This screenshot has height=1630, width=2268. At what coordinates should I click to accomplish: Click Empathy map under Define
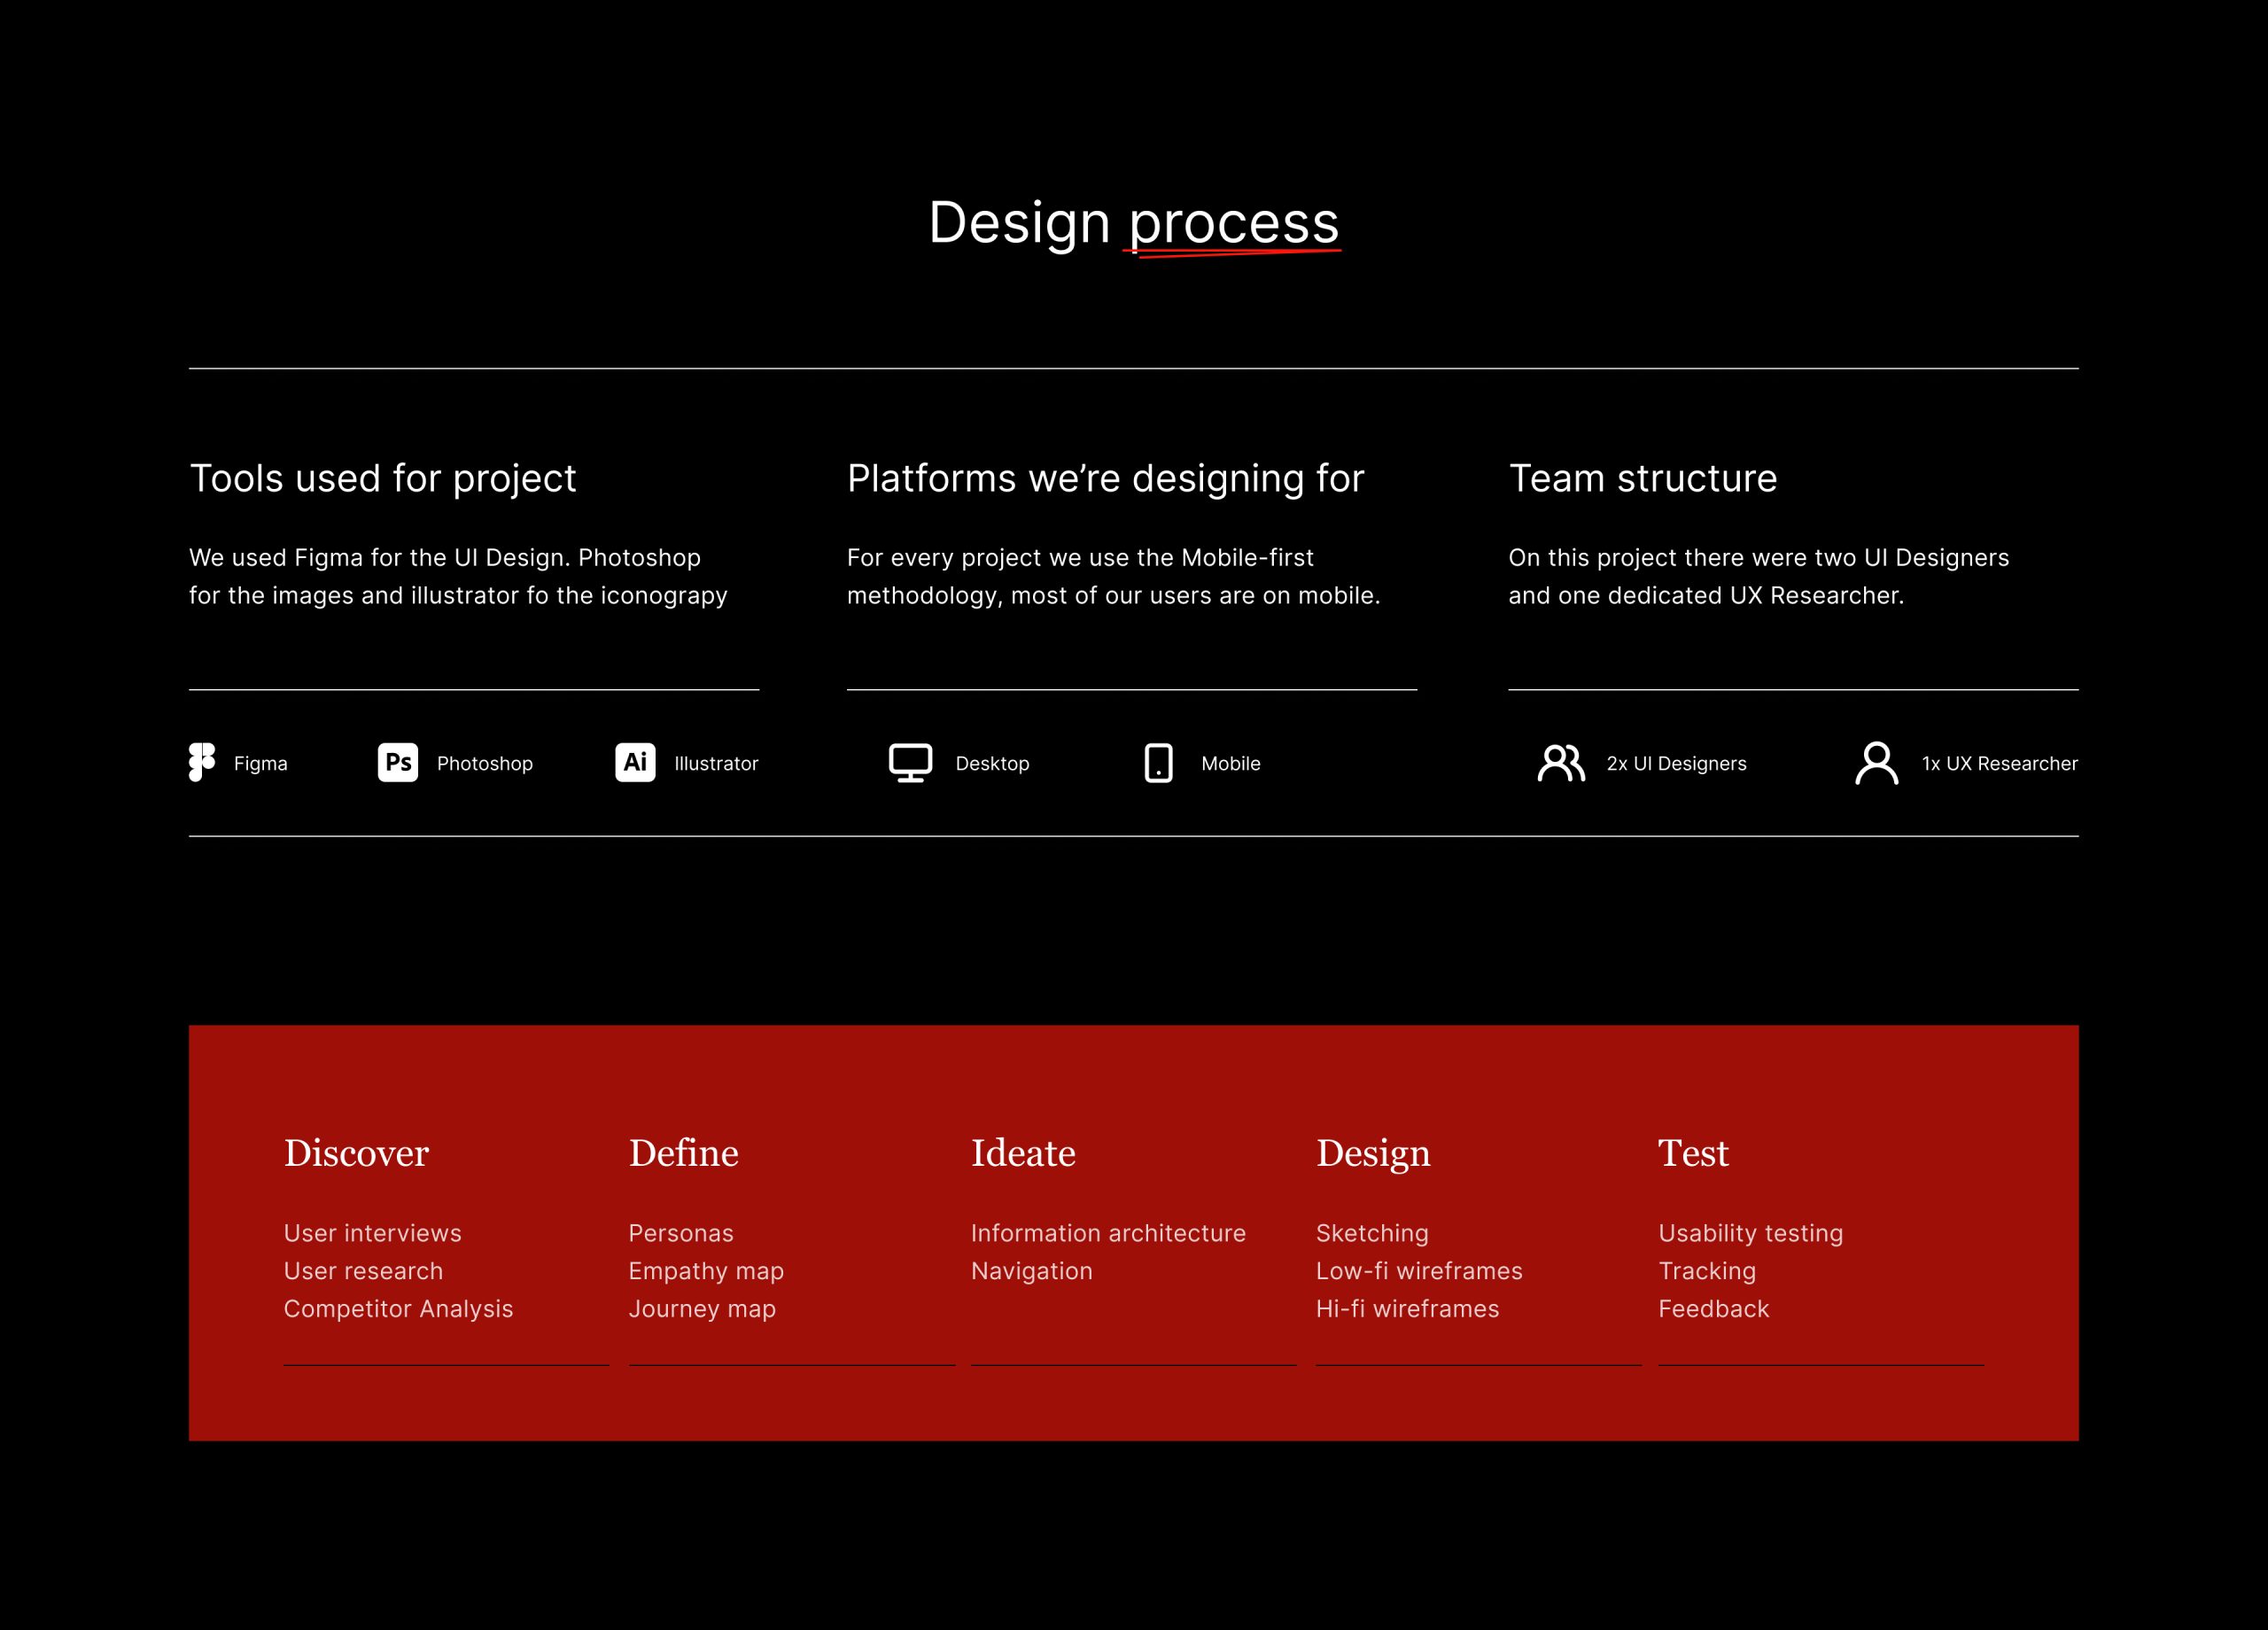pos(706,1271)
